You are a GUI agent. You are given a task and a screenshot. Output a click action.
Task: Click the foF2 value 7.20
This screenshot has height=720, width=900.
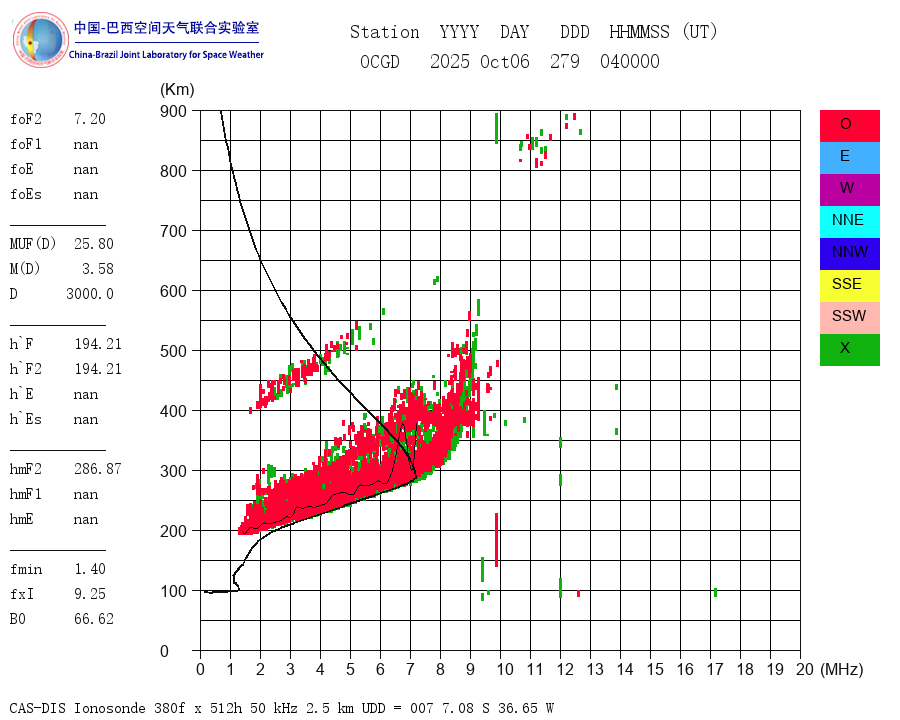point(90,119)
